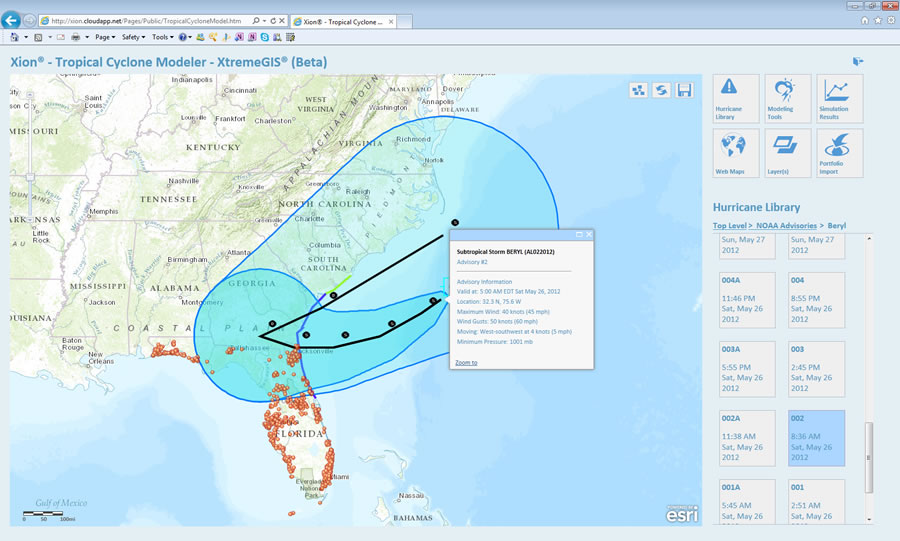
Task: Open the Web Maps tile
Action: pyautogui.click(x=736, y=153)
